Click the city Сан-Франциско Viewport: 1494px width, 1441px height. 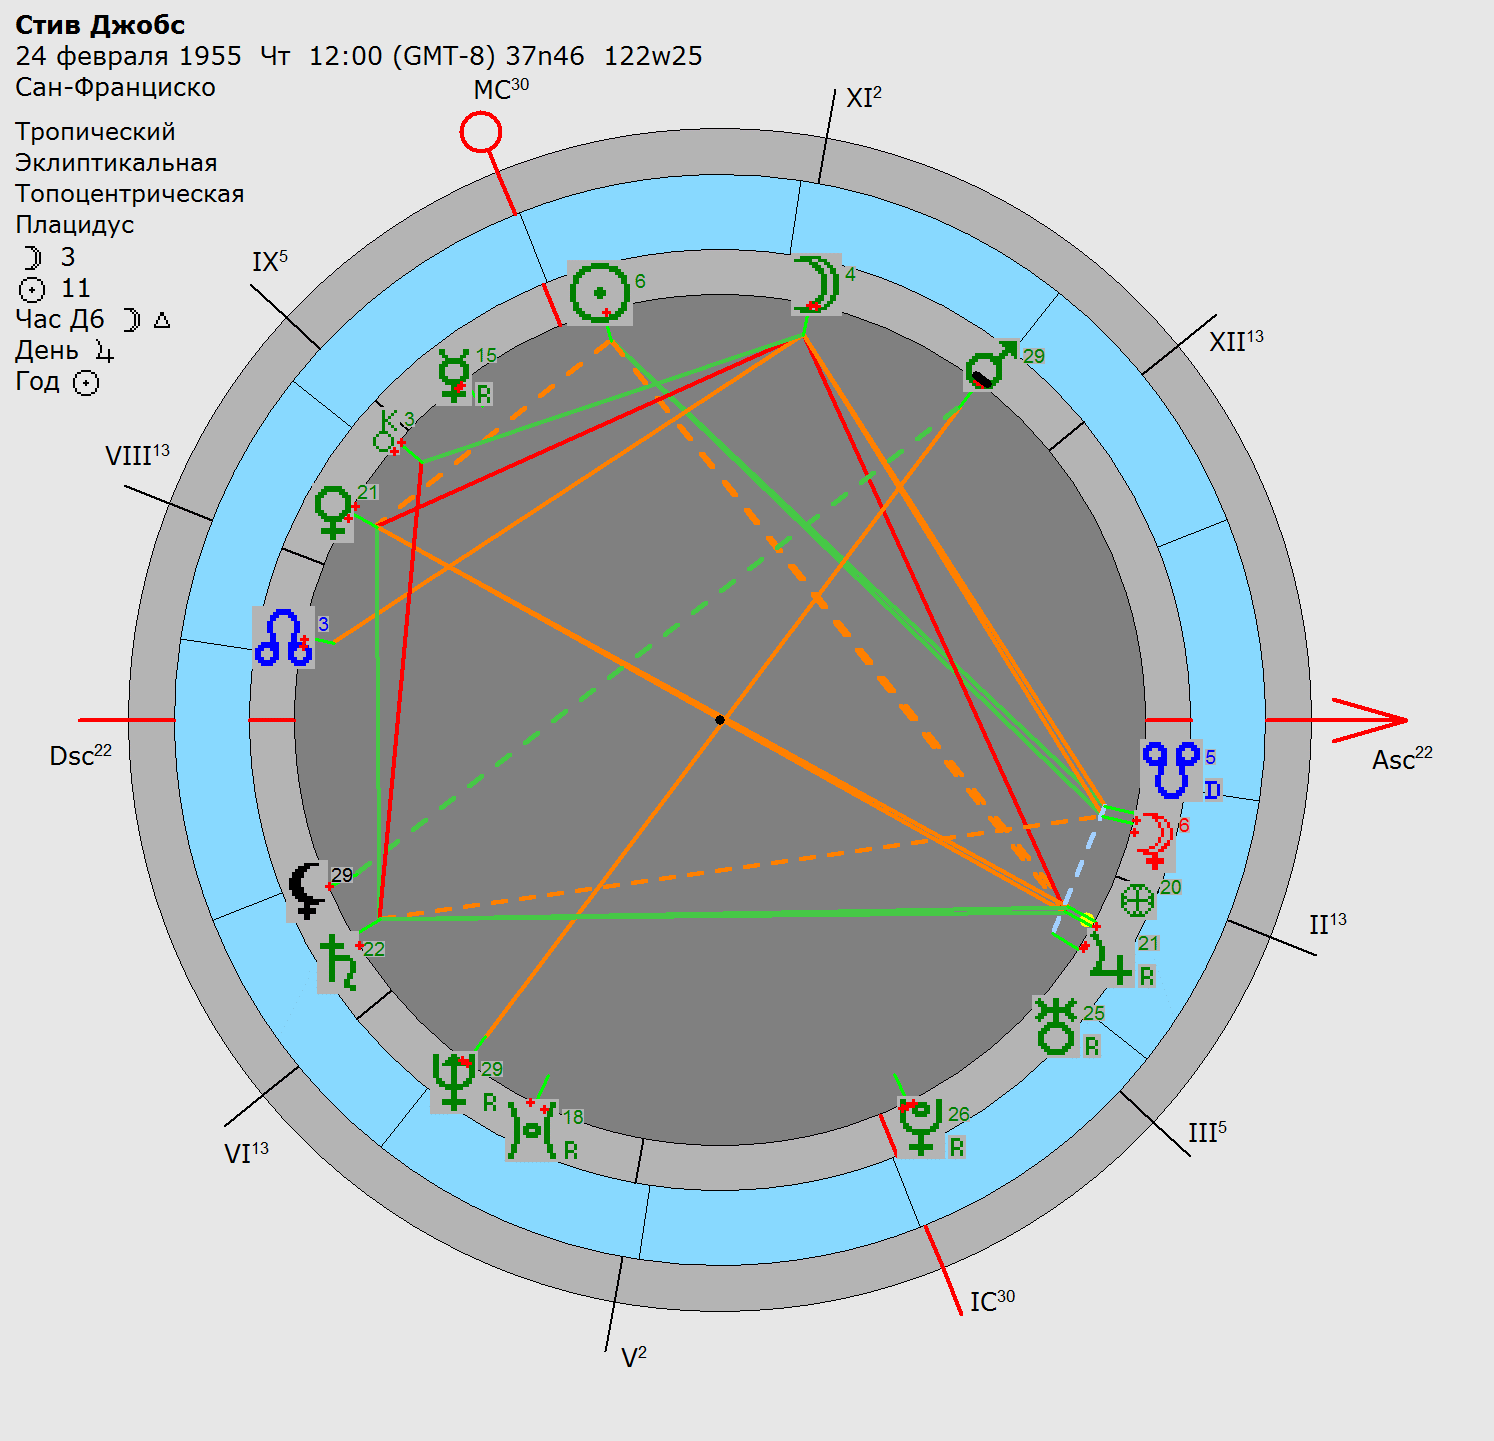coord(115,87)
